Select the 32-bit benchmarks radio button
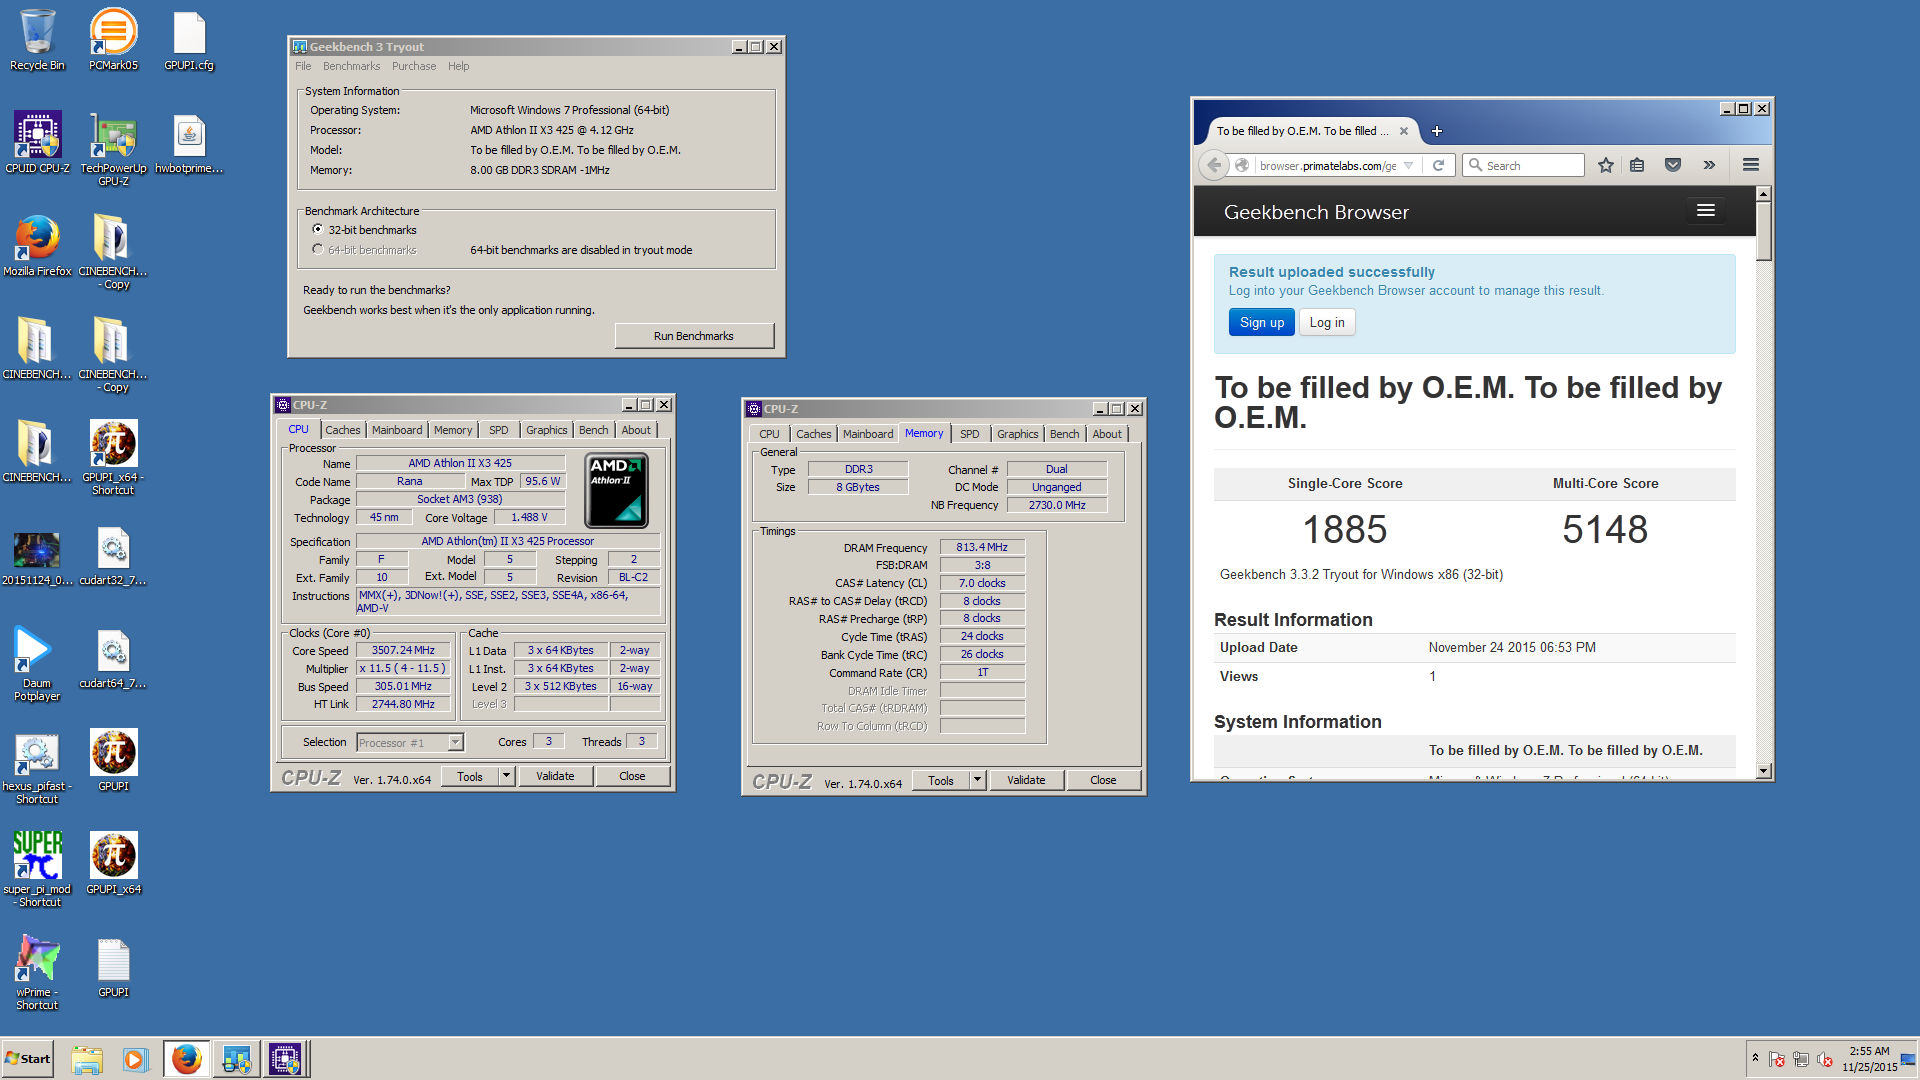1920x1080 pixels. coord(318,229)
